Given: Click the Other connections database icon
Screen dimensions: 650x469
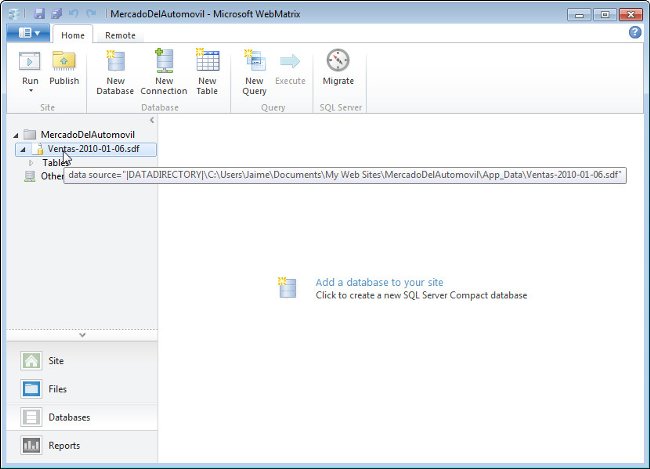Looking at the screenshot, I should (29, 176).
